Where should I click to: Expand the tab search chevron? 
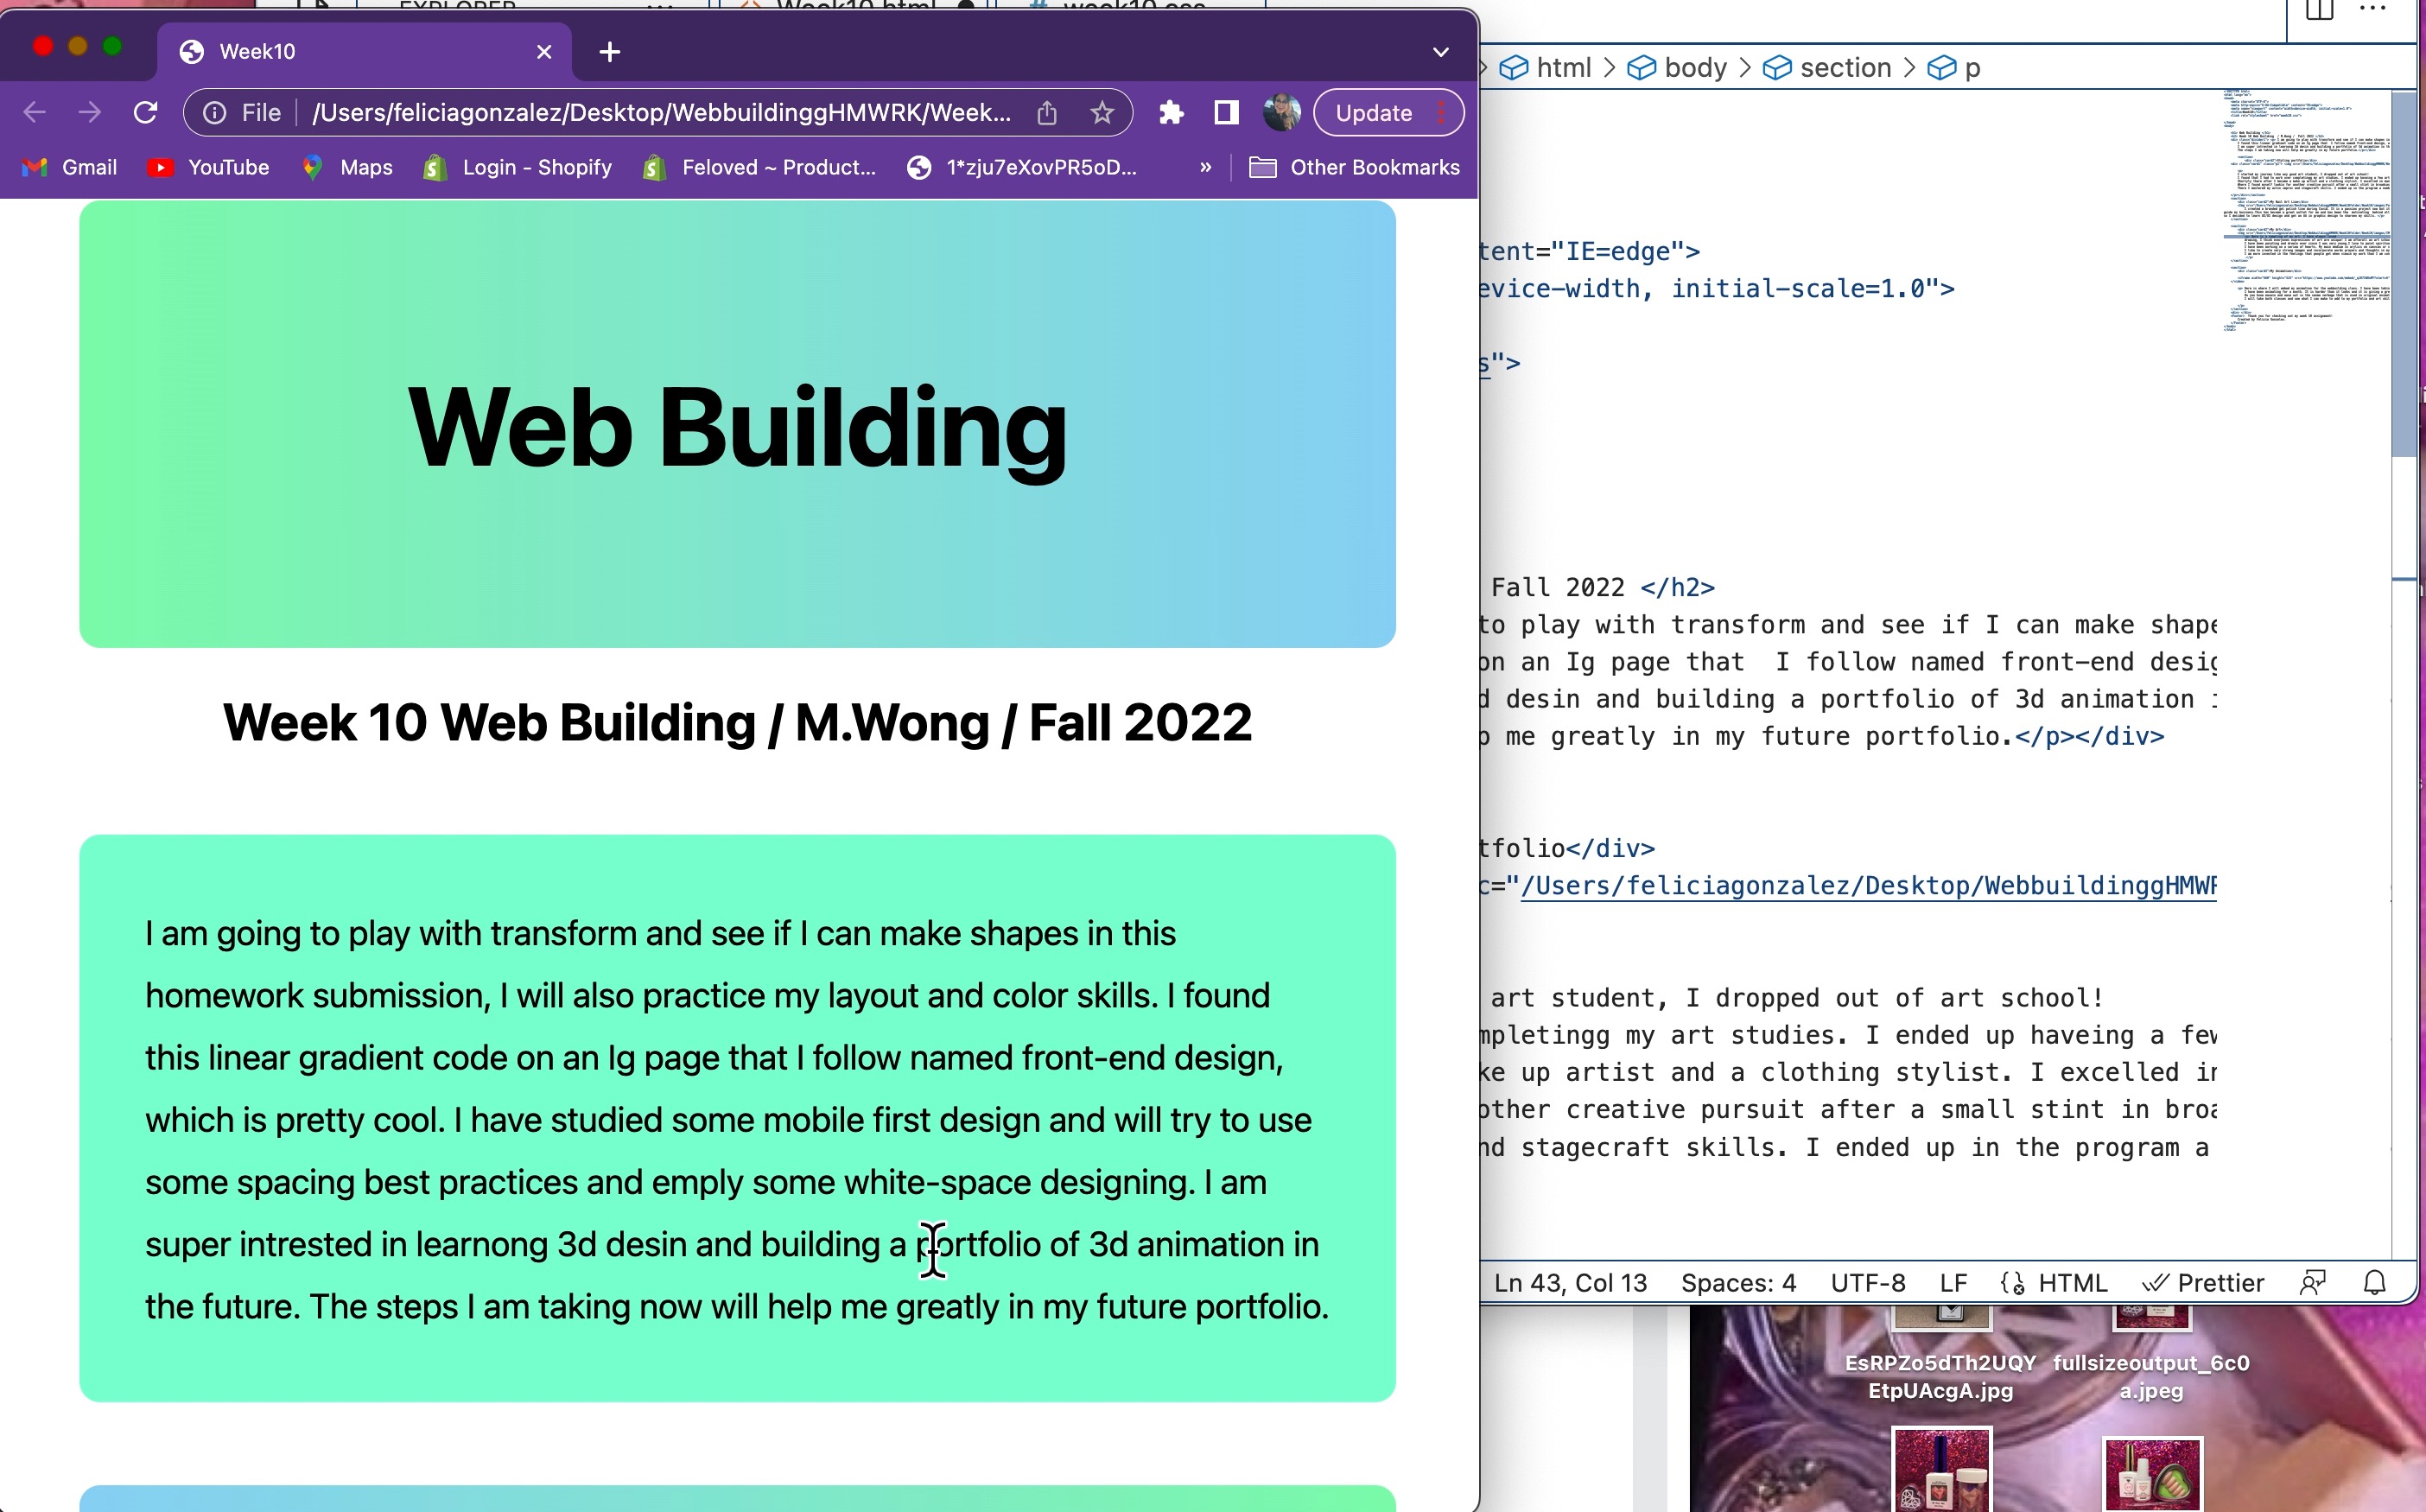click(x=1440, y=51)
